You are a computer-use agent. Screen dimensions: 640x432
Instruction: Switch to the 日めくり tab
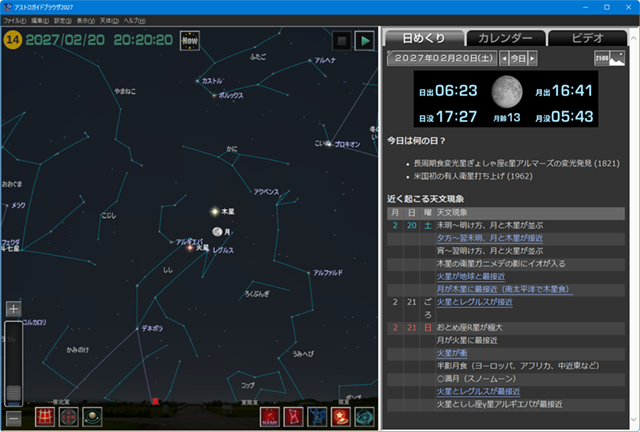click(x=424, y=38)
